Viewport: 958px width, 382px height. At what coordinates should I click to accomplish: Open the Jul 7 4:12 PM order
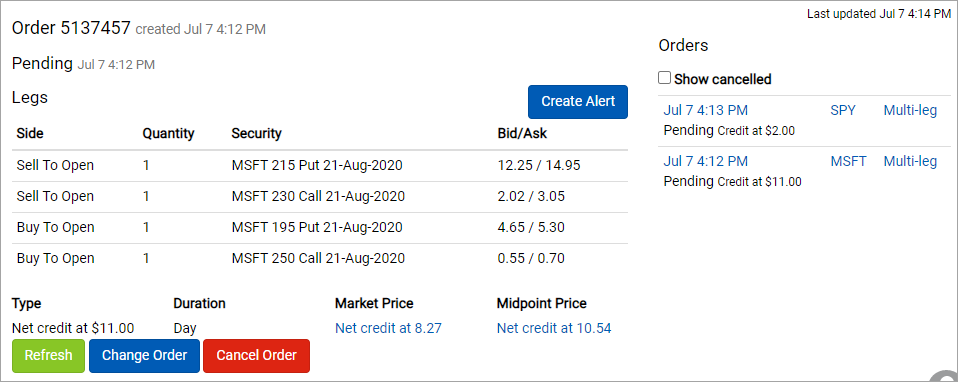point(705,161)
